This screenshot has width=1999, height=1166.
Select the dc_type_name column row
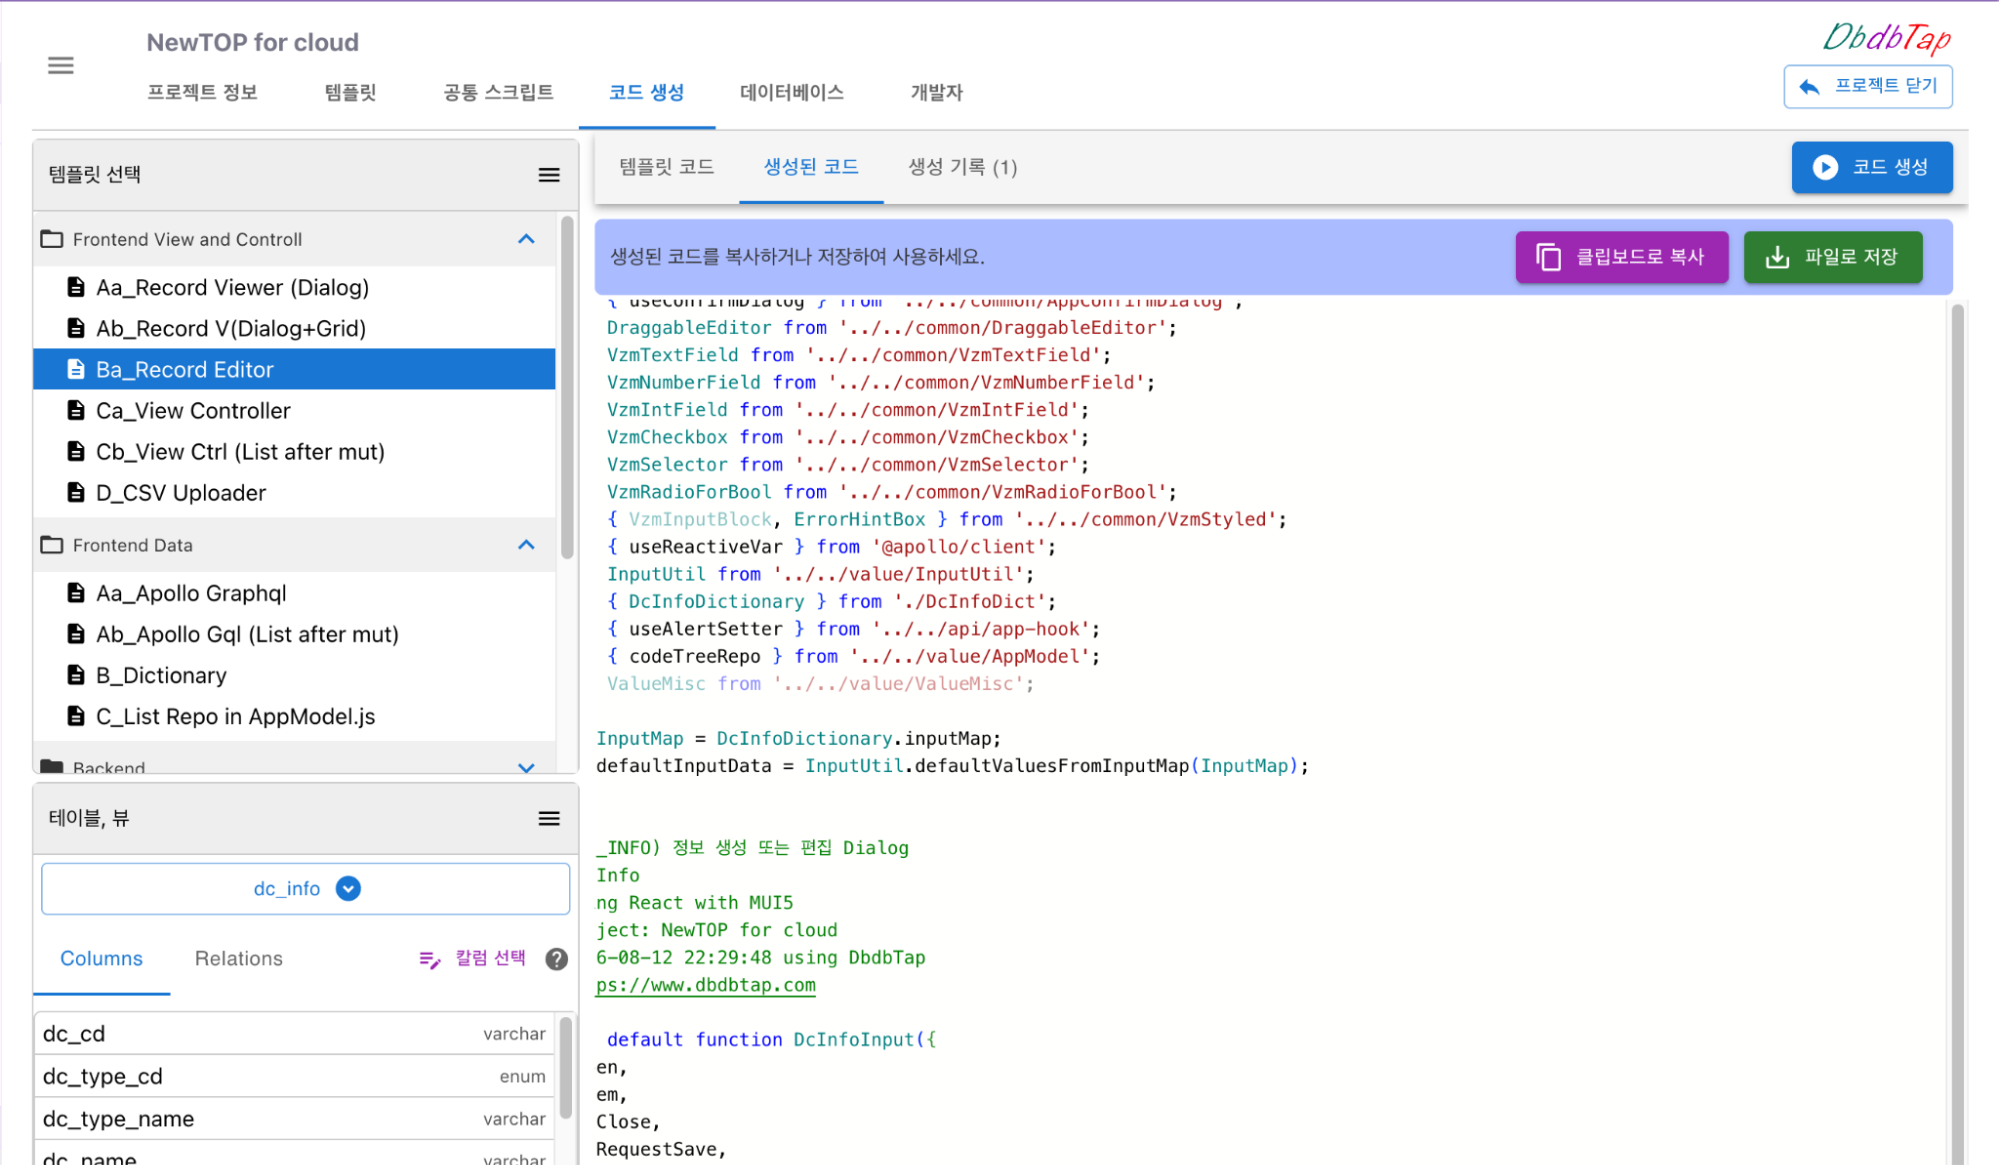pyautogui.click(x=295, y=1120)
